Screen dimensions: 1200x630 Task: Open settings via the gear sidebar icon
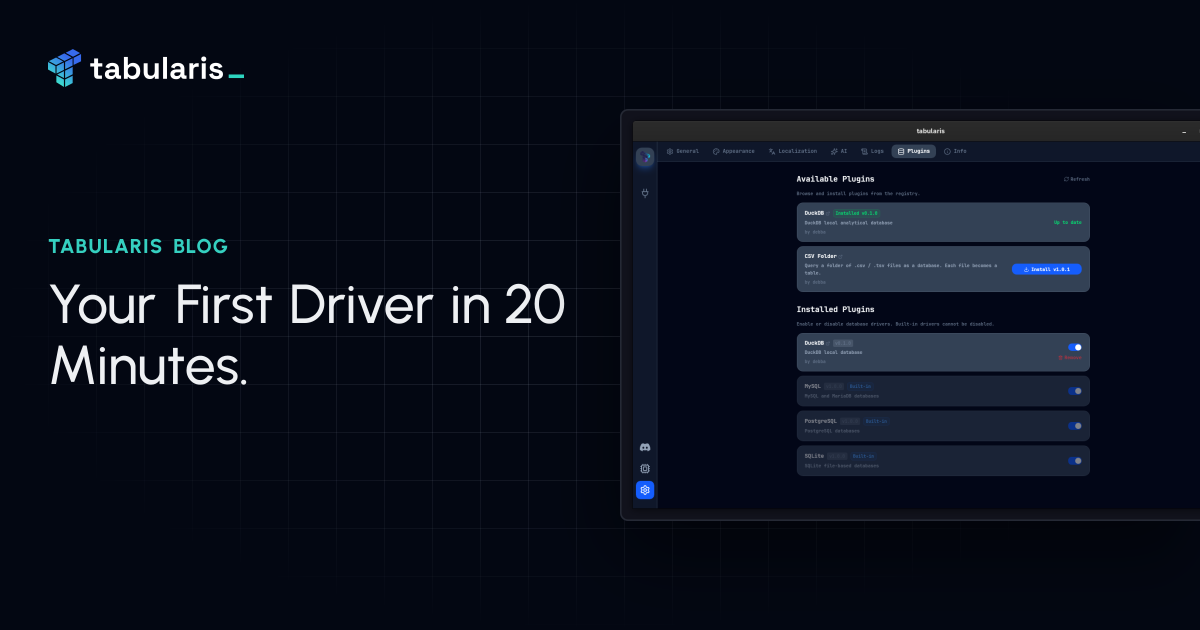point(645,490)
